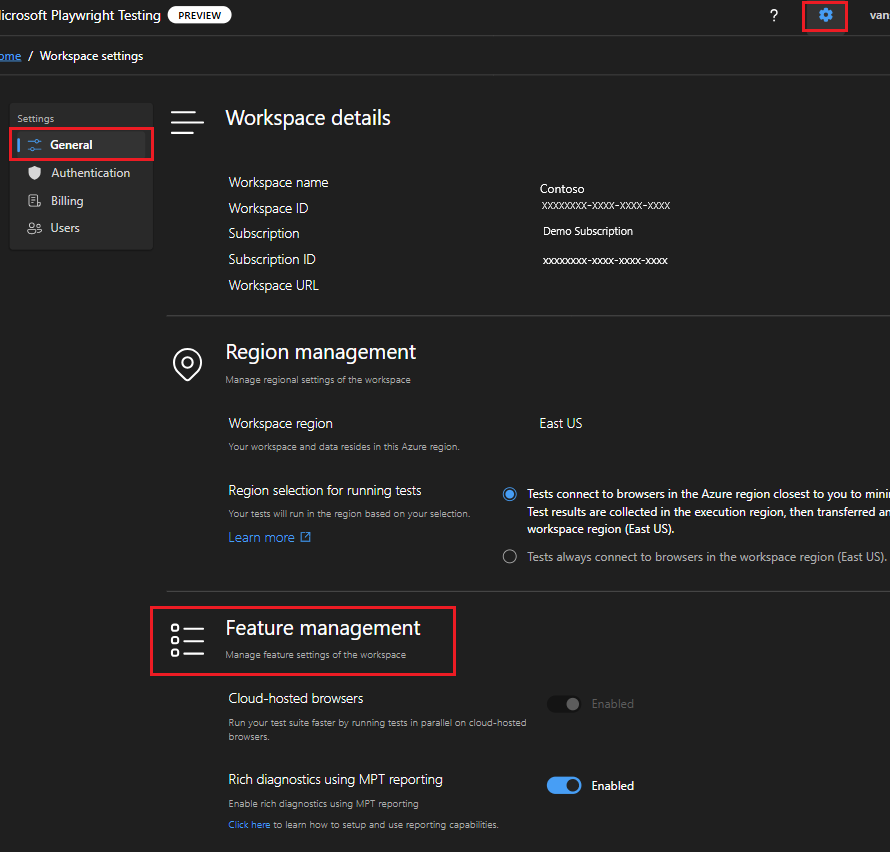Click the Workspace settings breadcrumb text
890x852 pixels.
click(x=91, y=56)
